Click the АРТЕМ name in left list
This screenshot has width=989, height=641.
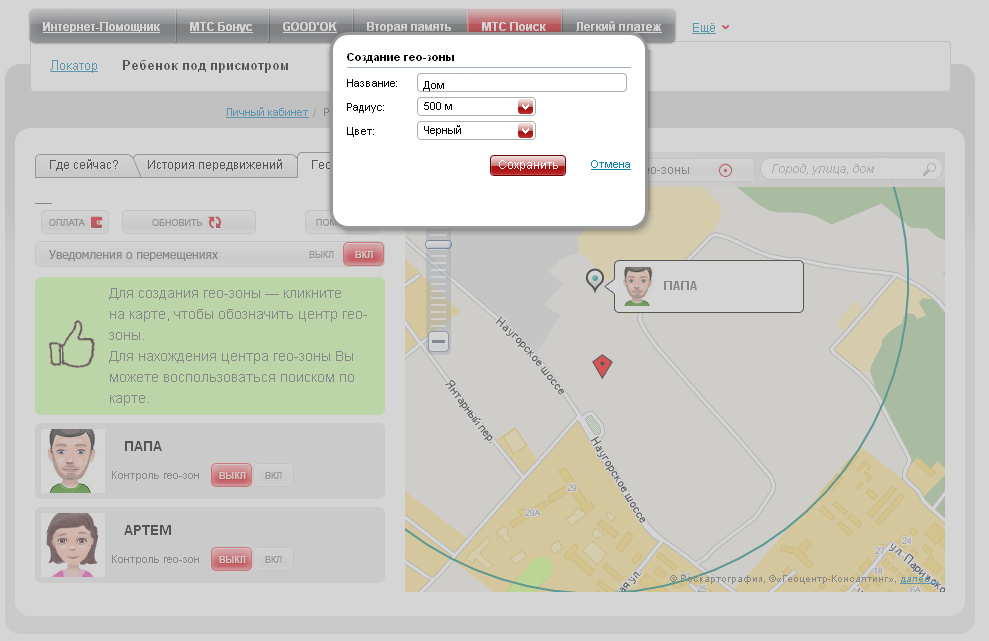tap(148, 531)
